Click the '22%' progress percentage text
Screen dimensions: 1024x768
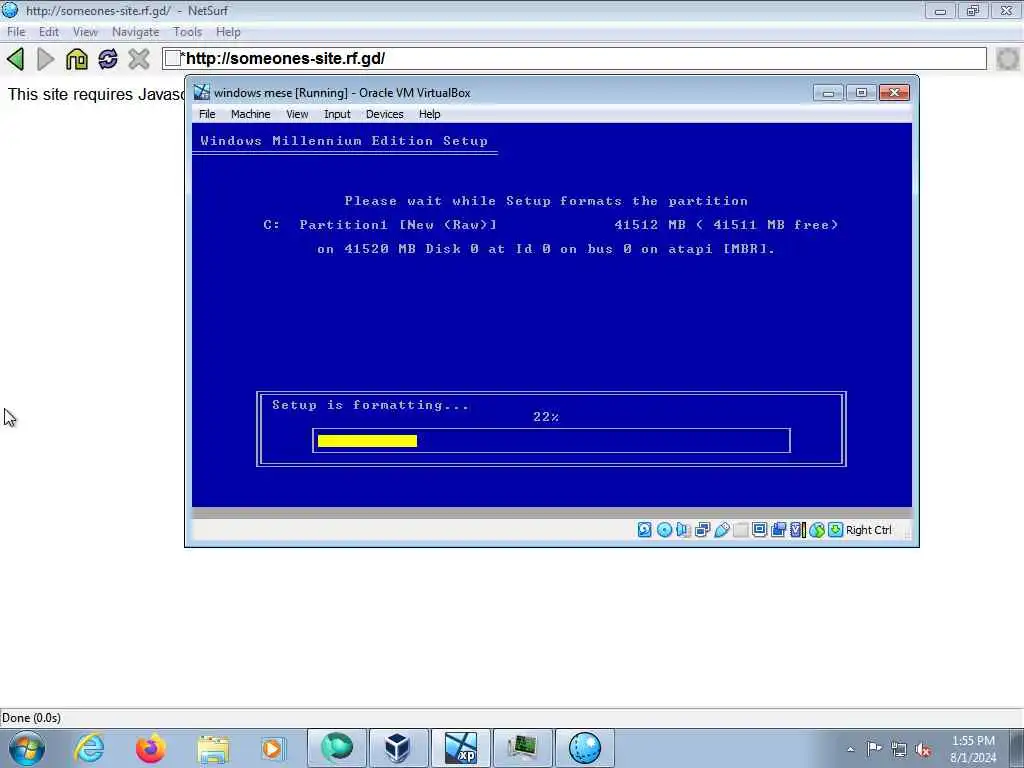(546, 417)
